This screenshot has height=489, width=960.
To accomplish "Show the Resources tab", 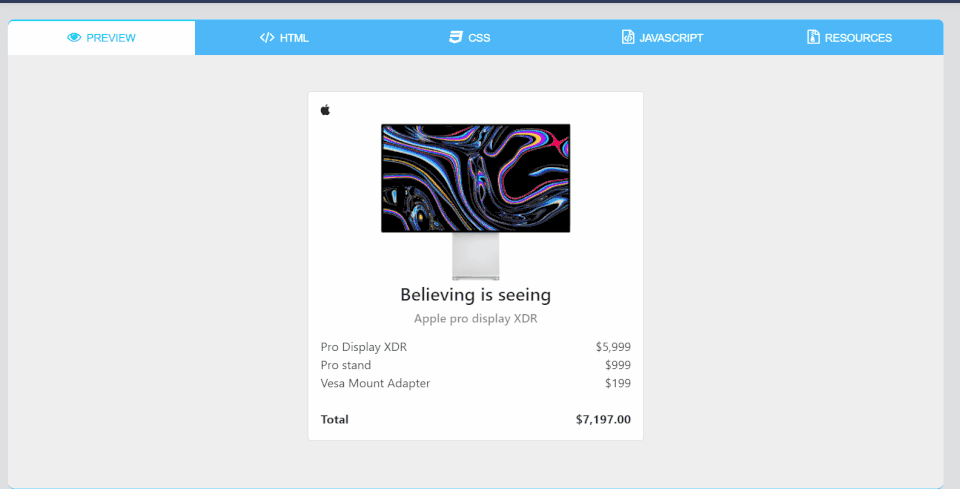I will [858, 38].
